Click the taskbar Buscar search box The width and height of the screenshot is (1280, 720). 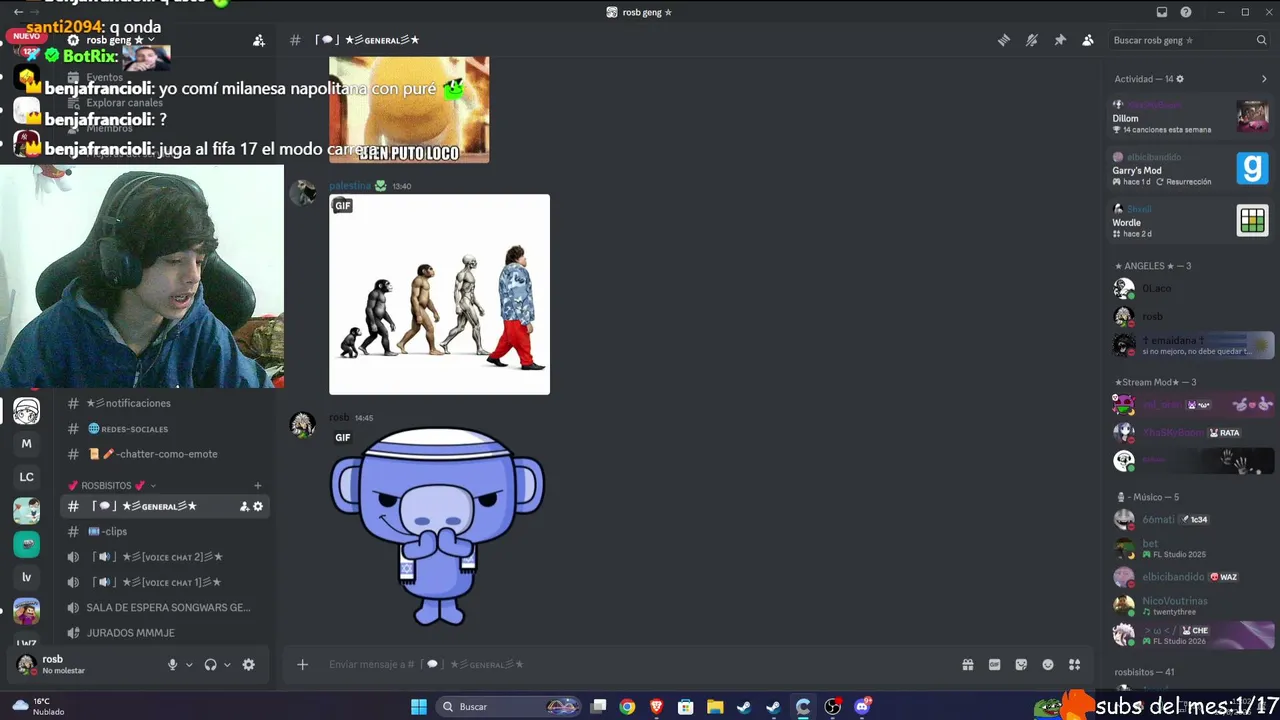click(x=510, y=707)
